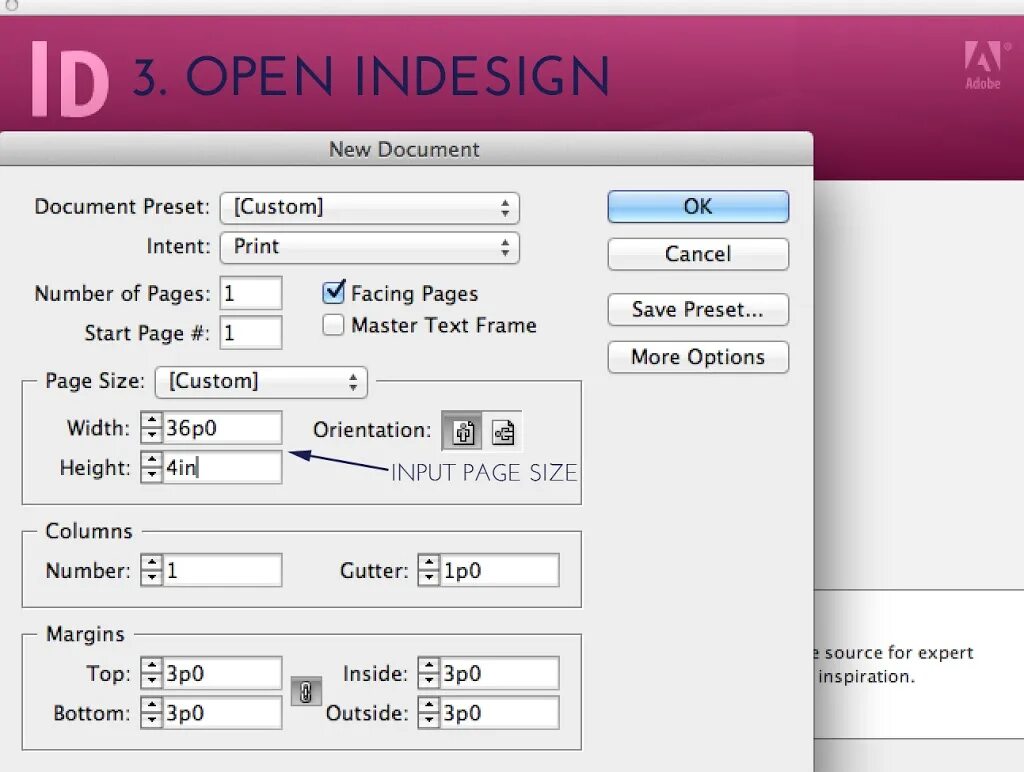
Task: Select portrait orientation icon
Action: click(x=462, y=431)
